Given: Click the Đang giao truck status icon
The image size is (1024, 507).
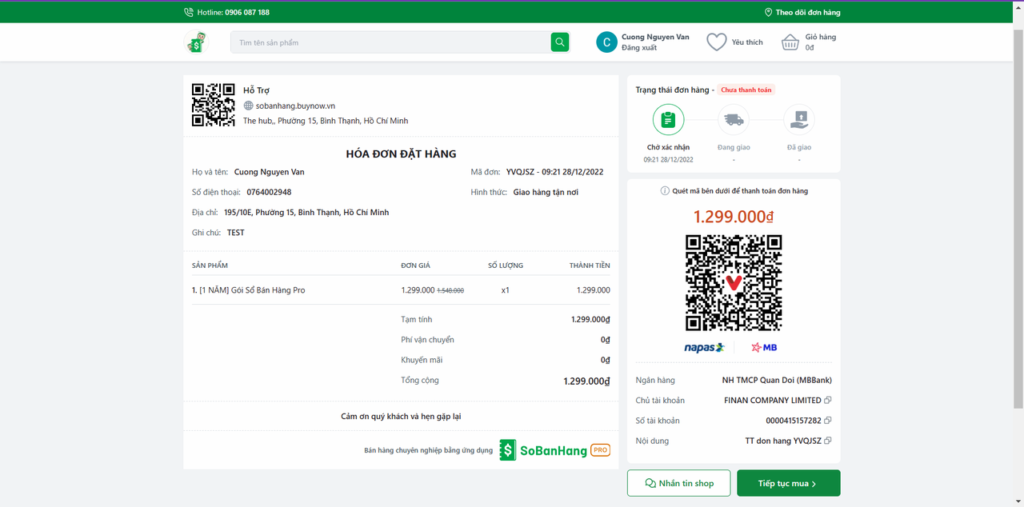Looking at the screenshot, I should (x=733, y=120).
